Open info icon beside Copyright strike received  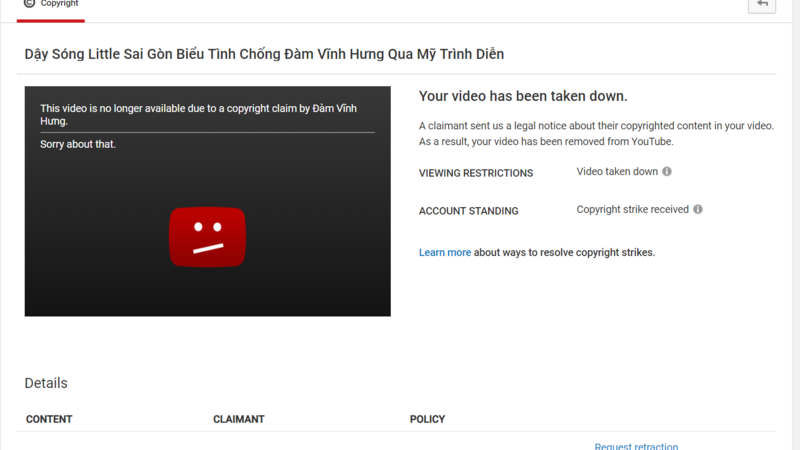point(698,209)
